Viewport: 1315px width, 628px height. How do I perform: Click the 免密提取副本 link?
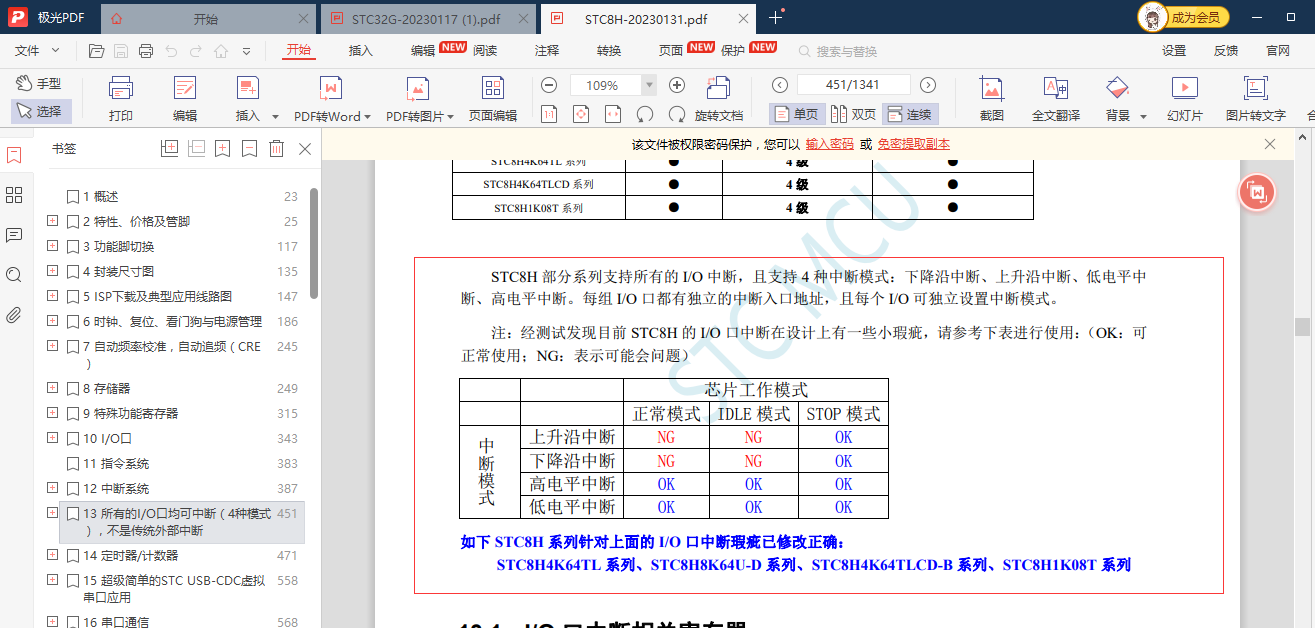pyautogui.click(x=914, y=144)
